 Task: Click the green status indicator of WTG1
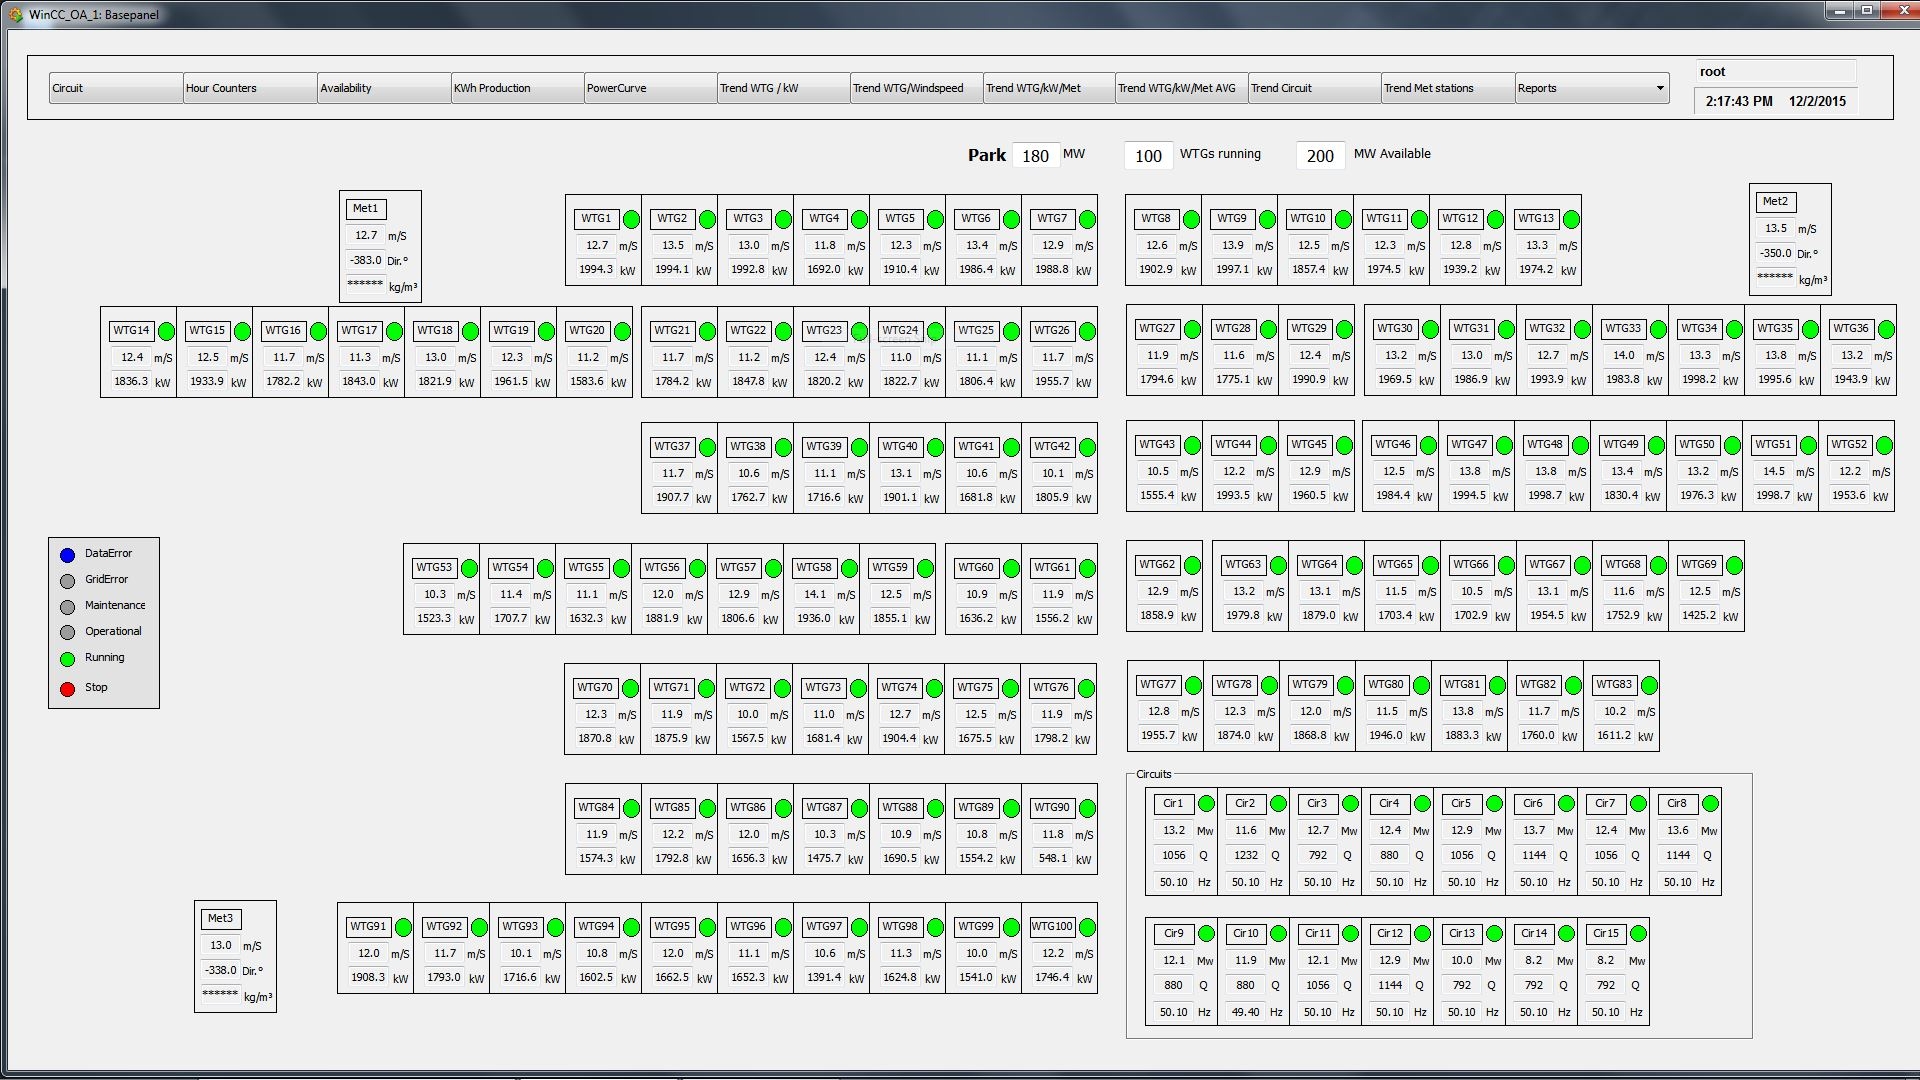pyautogui.click(x=631, y=219)
